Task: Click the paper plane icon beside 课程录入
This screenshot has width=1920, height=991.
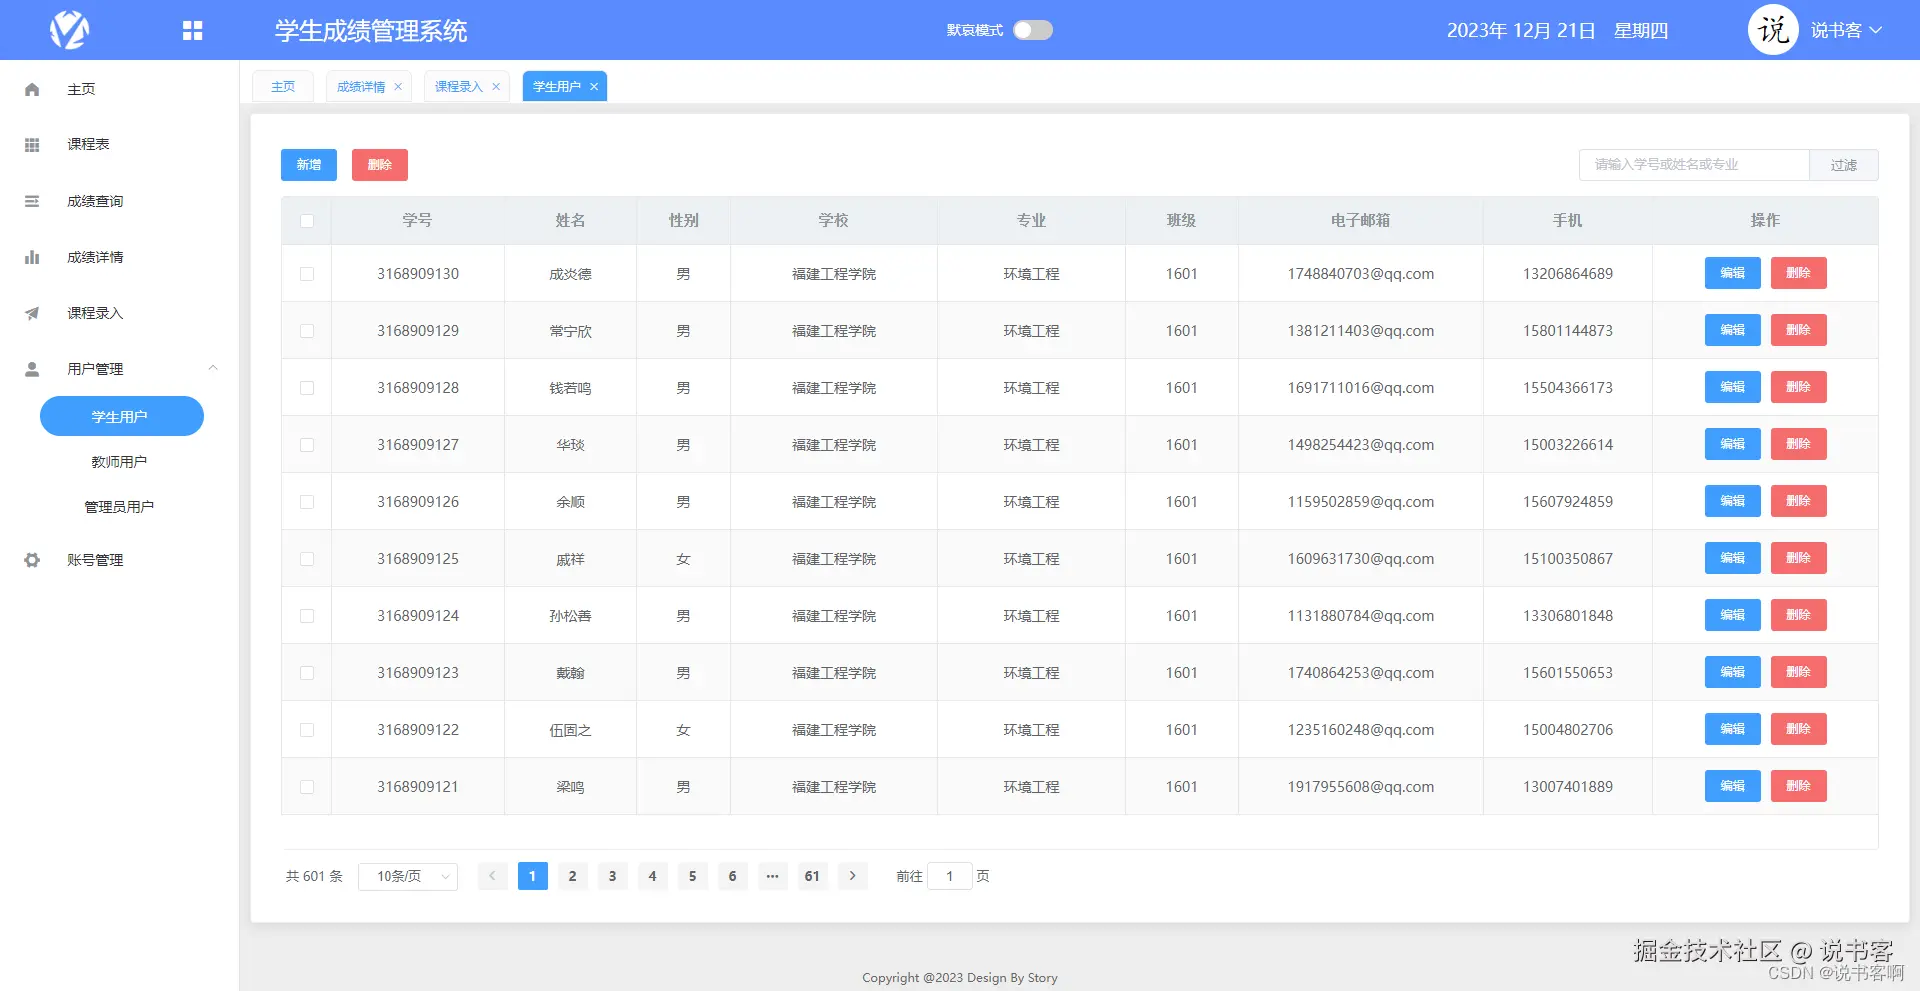Action: click(32, 313)
